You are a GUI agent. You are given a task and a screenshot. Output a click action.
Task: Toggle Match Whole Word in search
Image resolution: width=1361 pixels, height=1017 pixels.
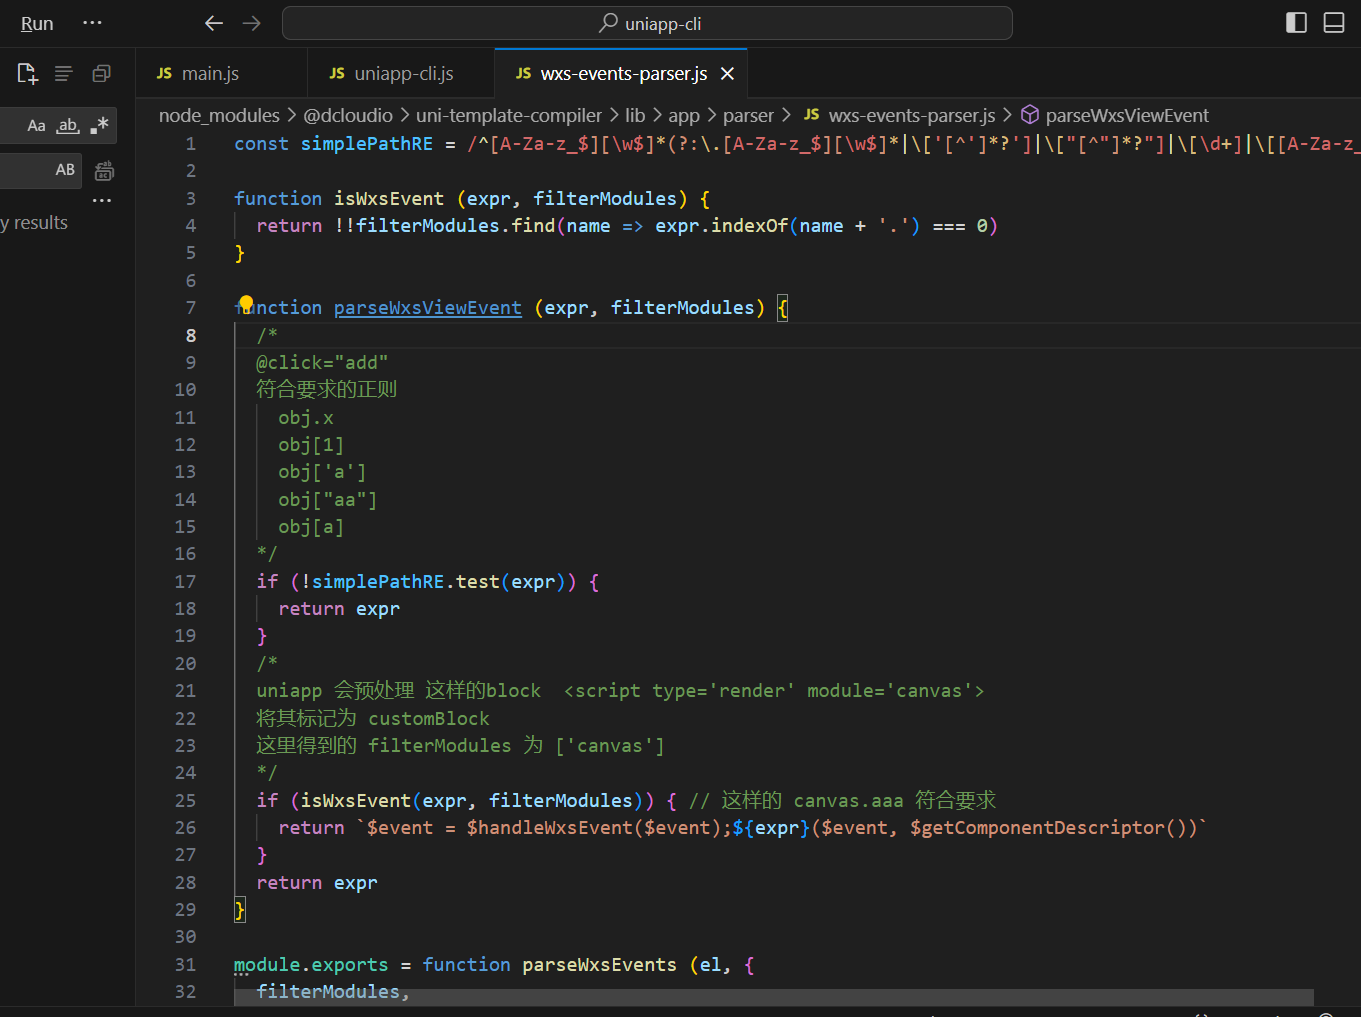68,126
